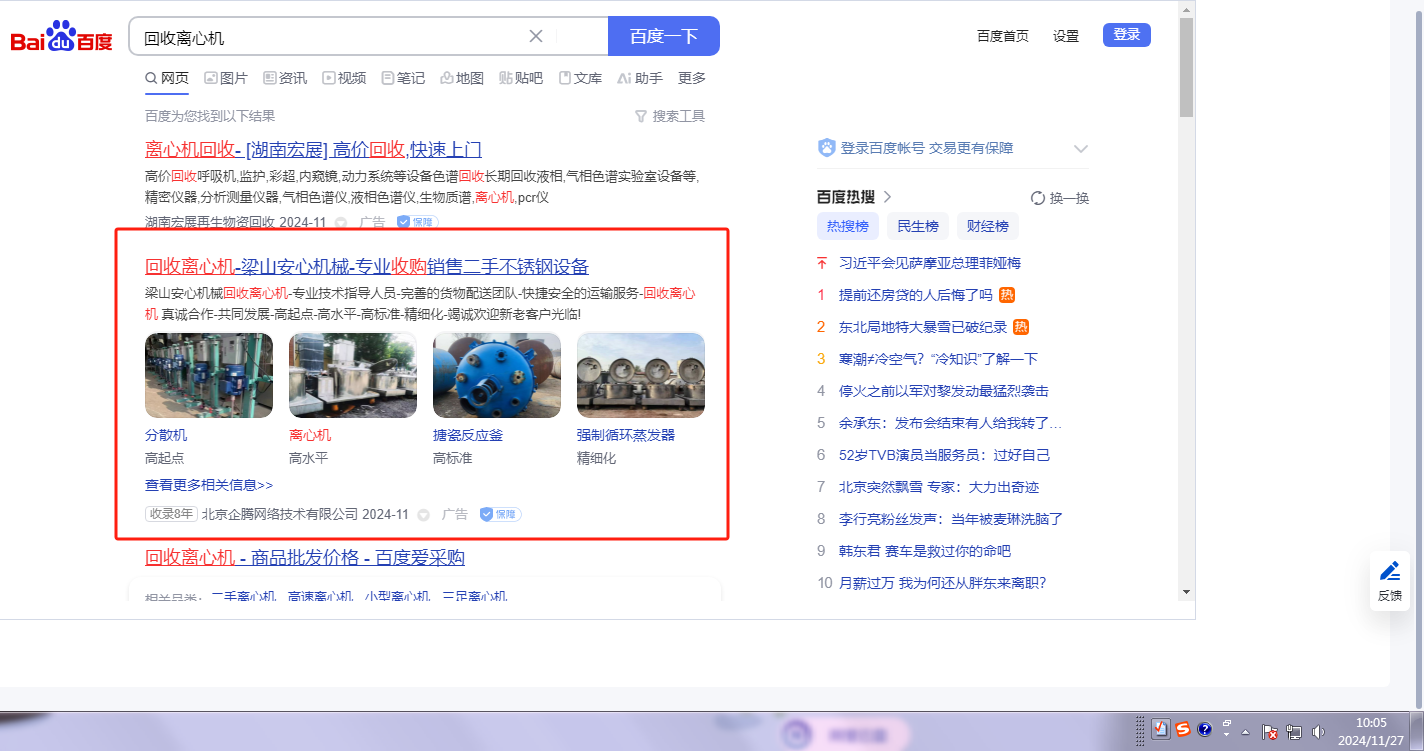Open the 搜索工具 filter
The width and height of the screenshot is (1424, 751).
coord(670,116)
